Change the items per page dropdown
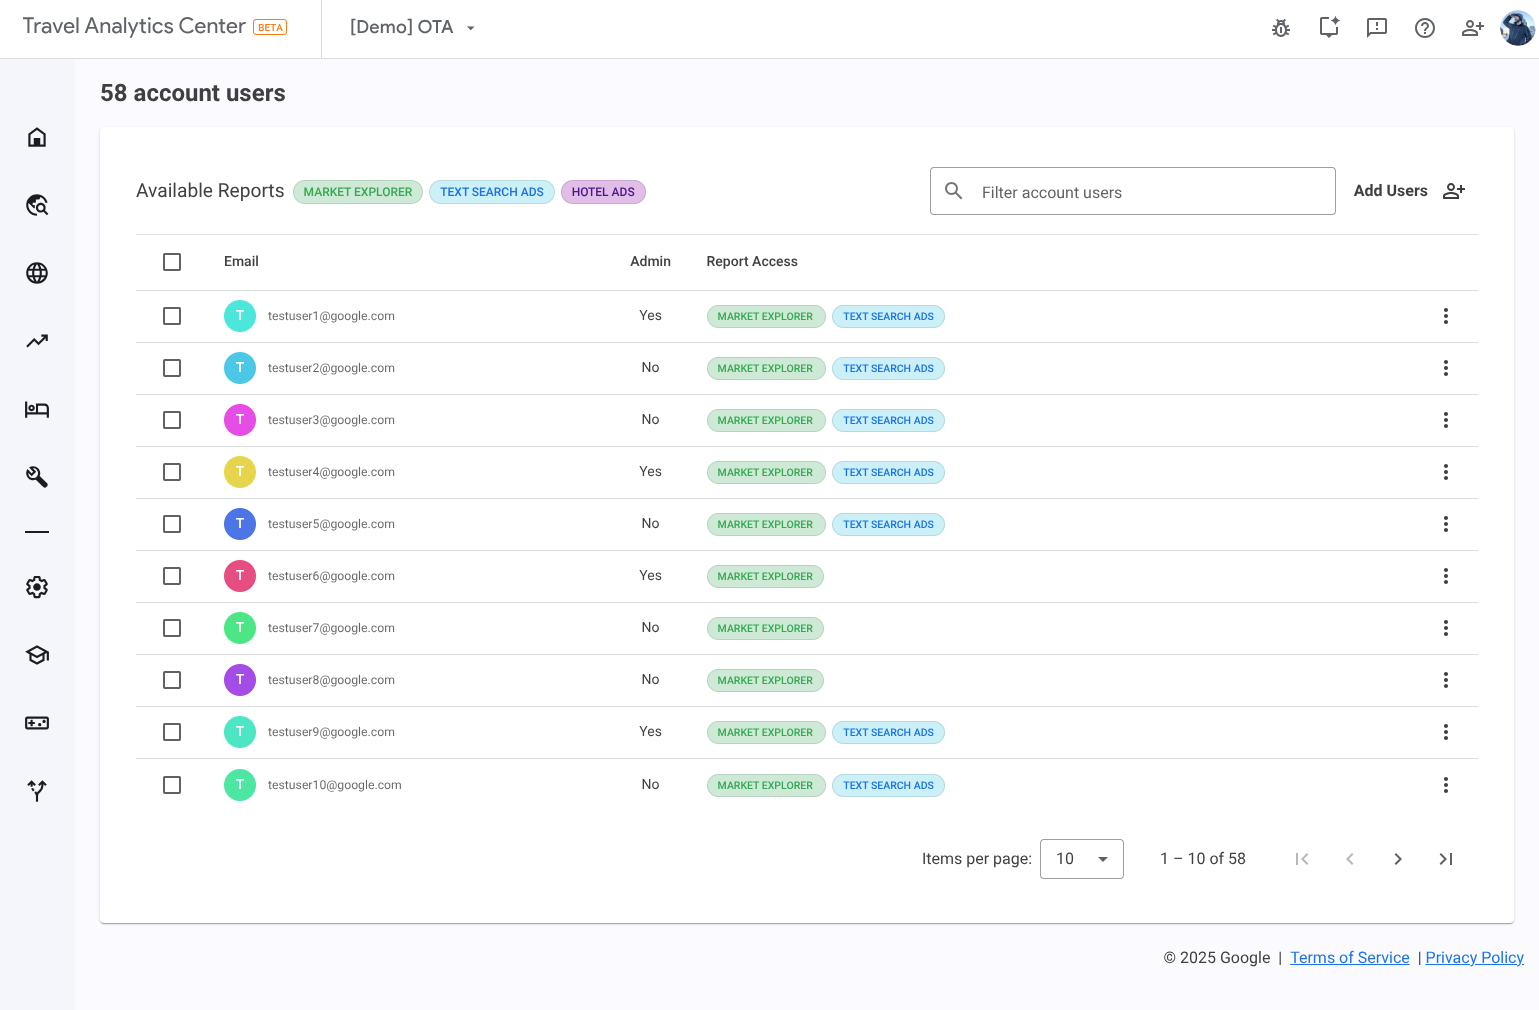Viewport: 1539px width, 1010px height. point(1081,858)
